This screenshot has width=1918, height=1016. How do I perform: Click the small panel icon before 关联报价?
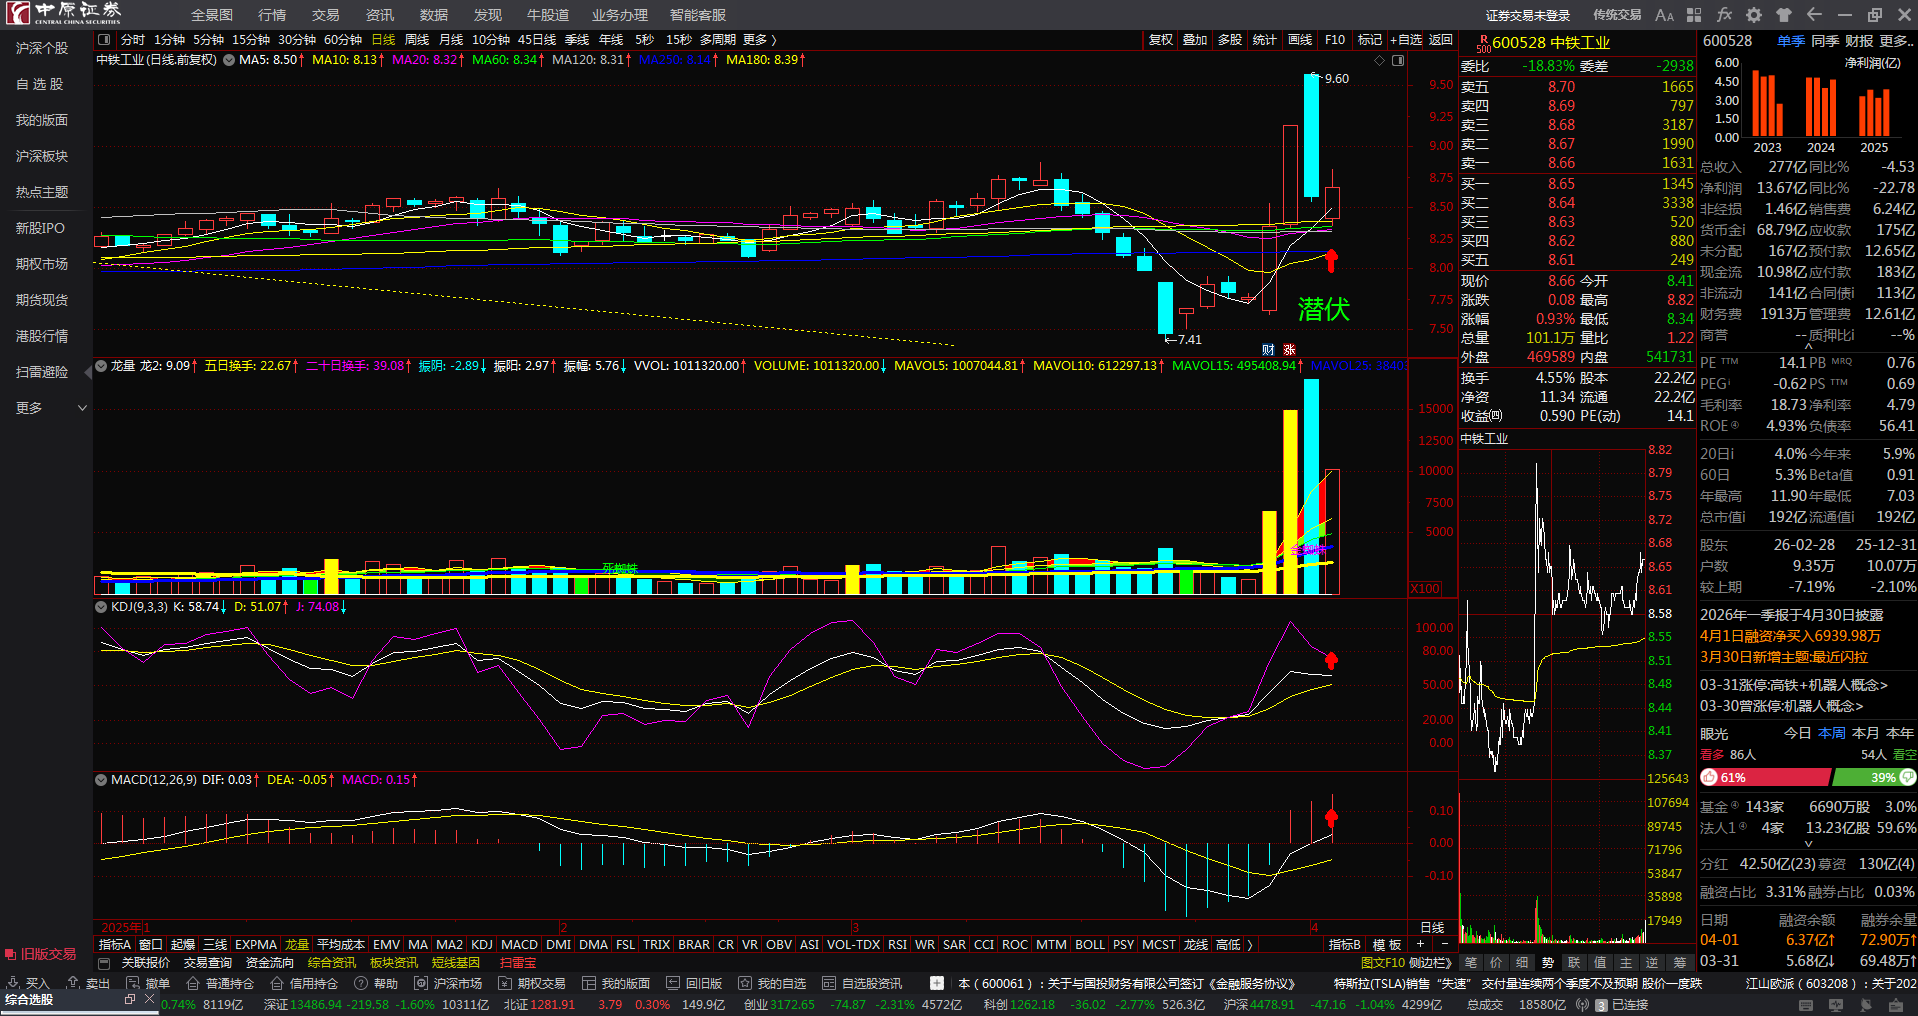104,963
